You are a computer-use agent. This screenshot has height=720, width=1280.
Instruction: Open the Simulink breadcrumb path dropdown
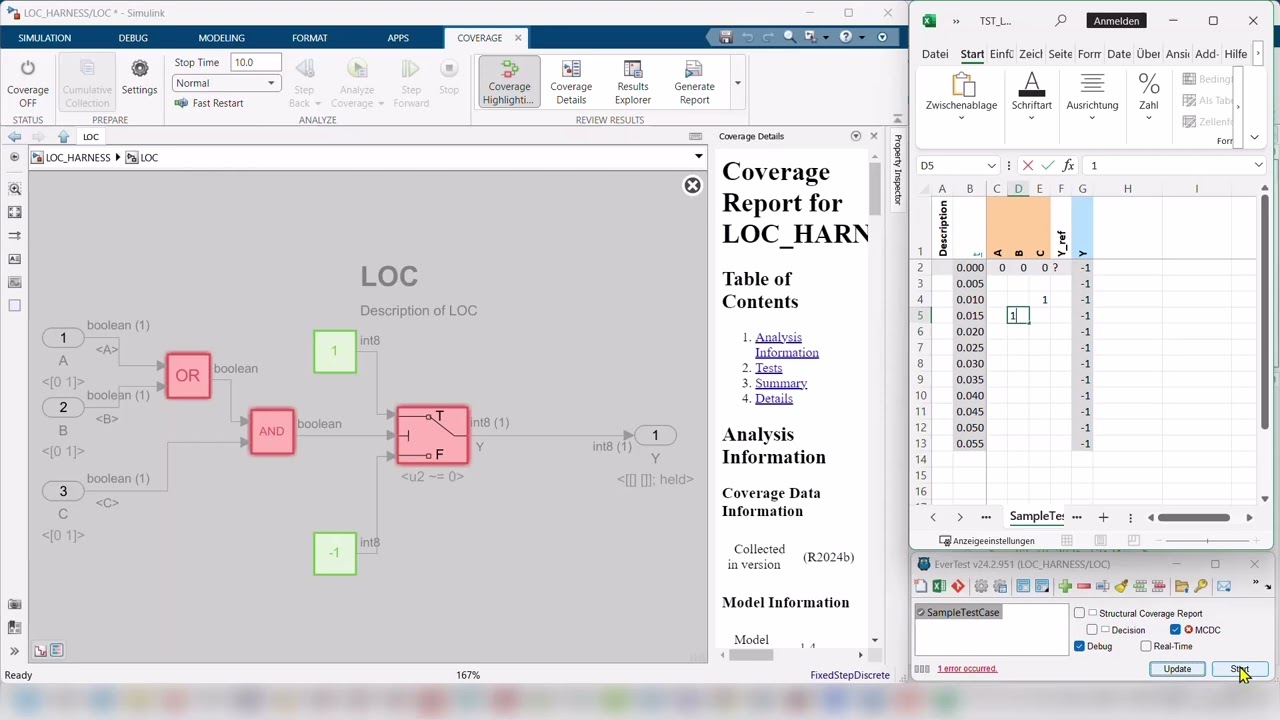(698, 157)
